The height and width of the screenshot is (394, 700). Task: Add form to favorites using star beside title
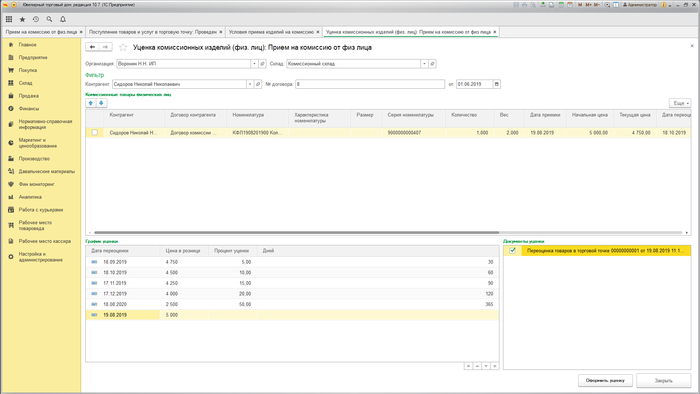(x=123, y=47)
